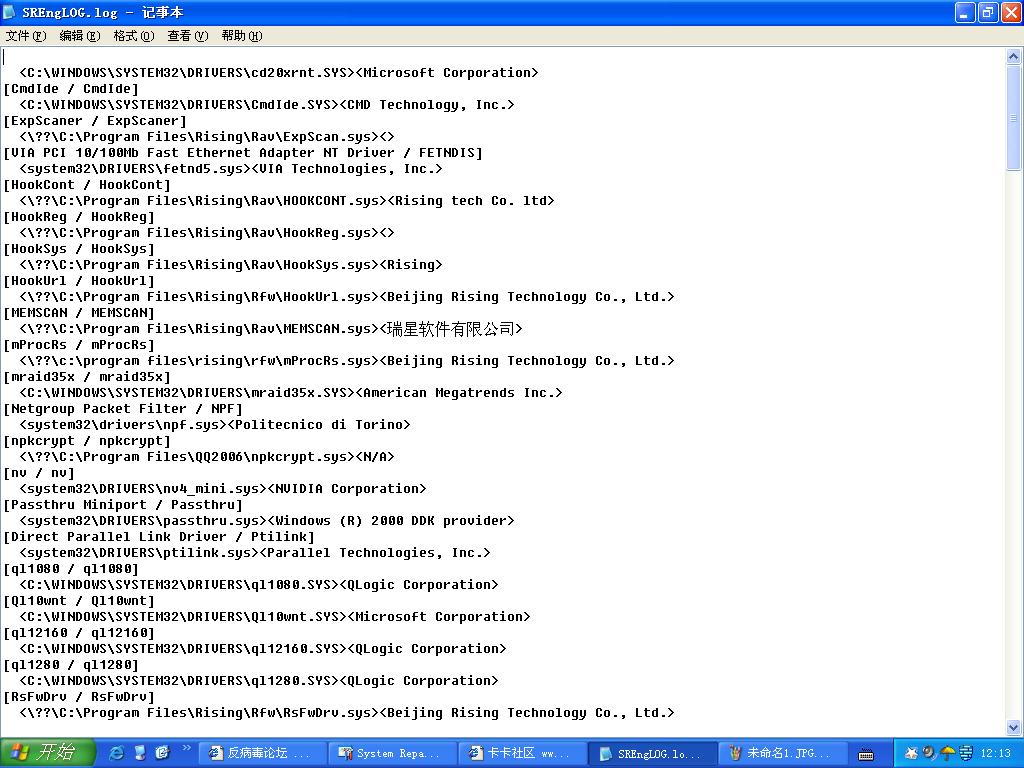The image size is (1024, 768).
Task: Minimize the Notepad window
Action: point(965,12)
